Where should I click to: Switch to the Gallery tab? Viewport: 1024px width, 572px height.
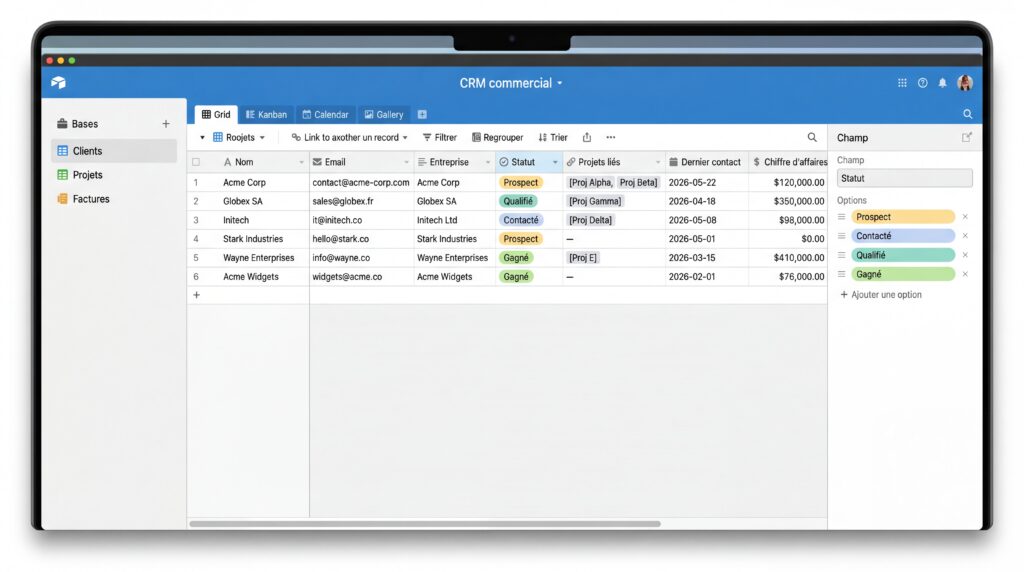[x=384, y=114]
